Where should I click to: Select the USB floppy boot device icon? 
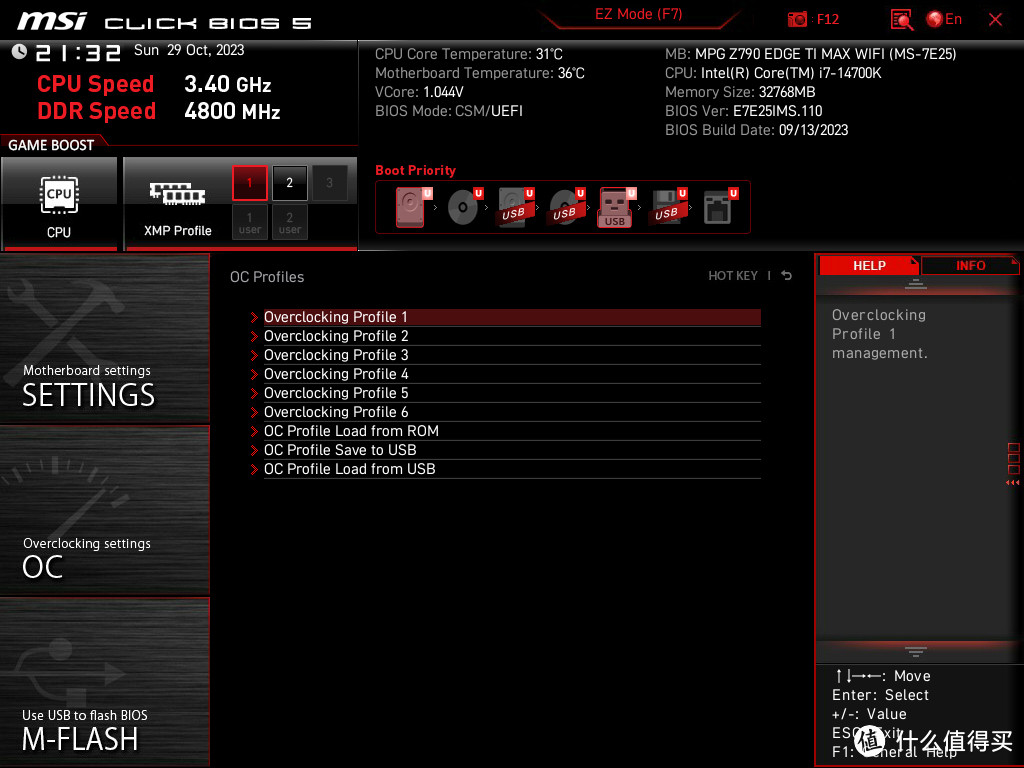[x=668, y=207]
